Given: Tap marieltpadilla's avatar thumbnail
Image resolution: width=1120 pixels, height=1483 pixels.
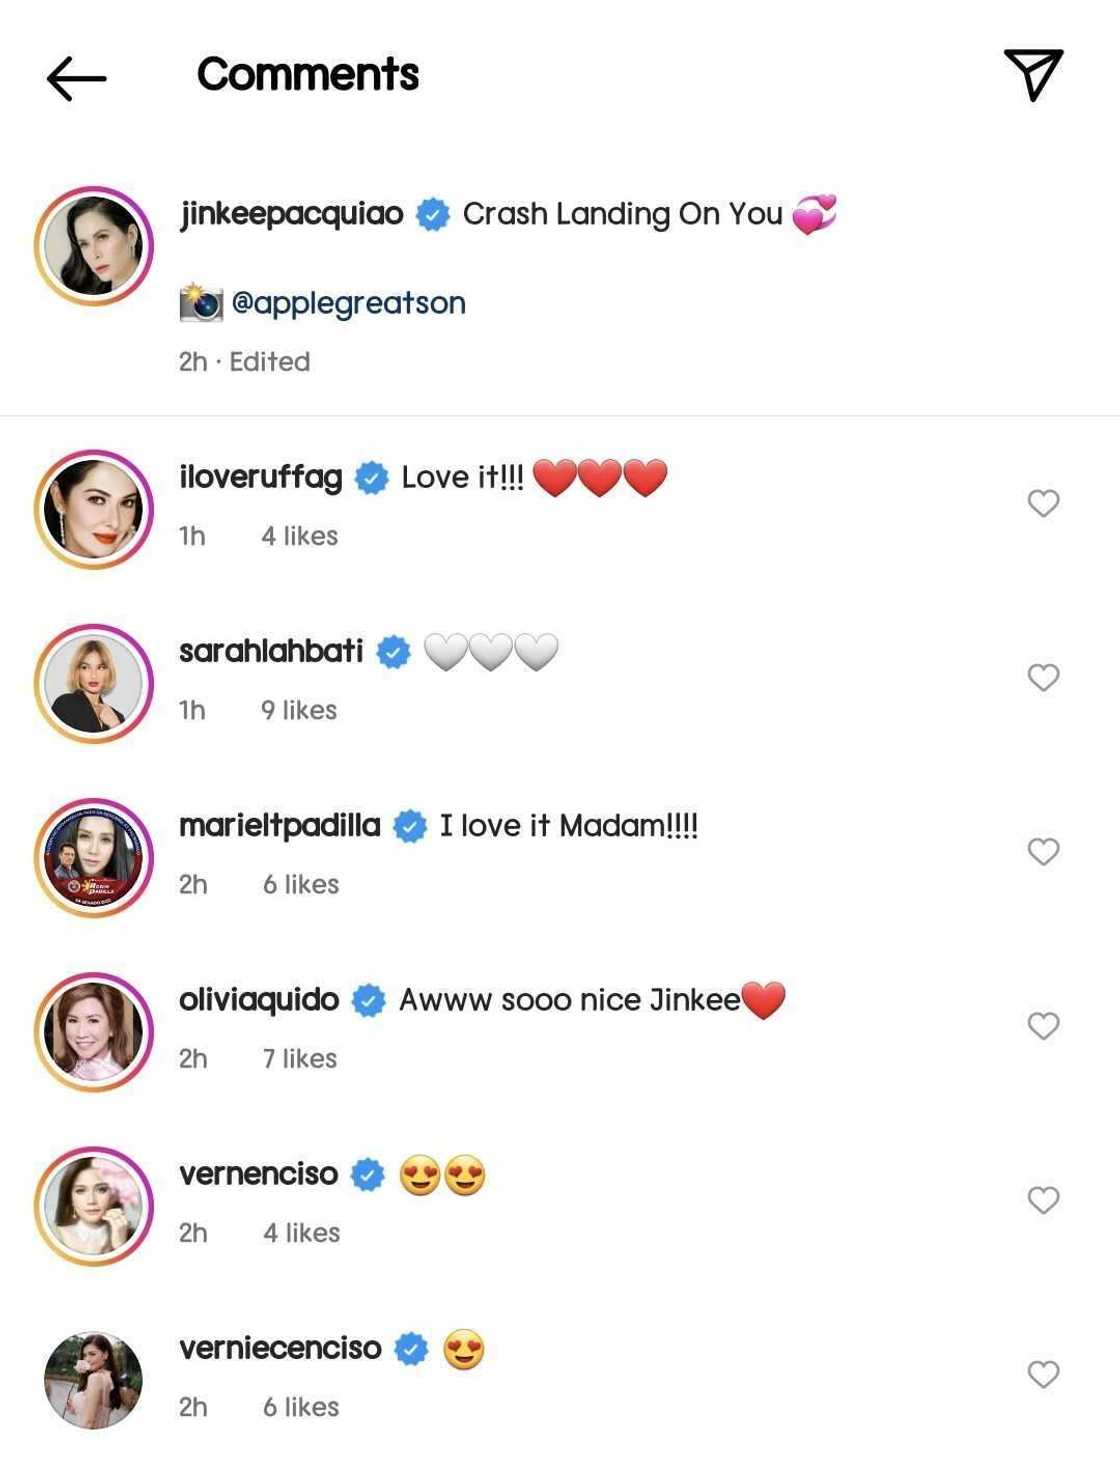Looking at the screenshot, I should 94,858.
